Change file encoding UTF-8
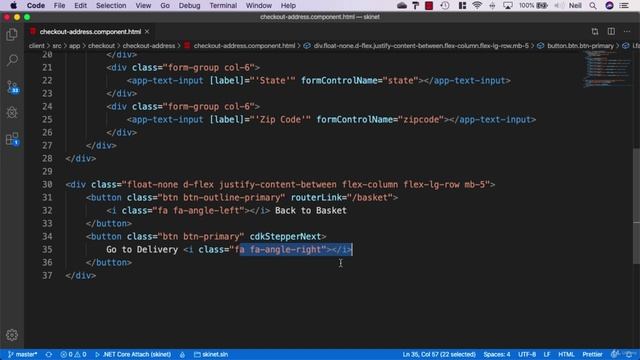The image size is (640, 360). (527, 354)
